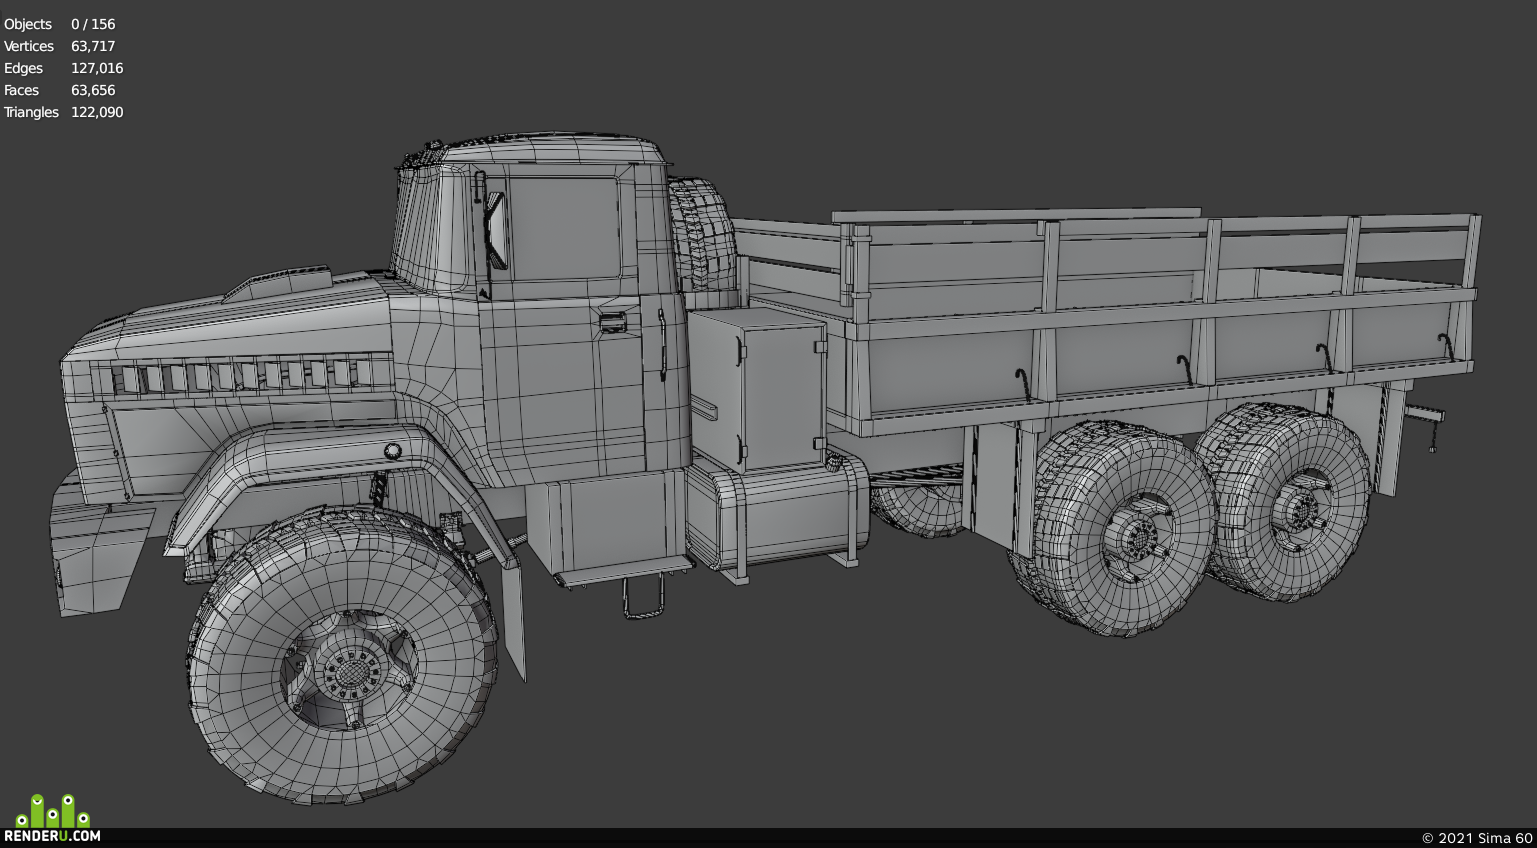
Task: Click the Triangles 122,090 statistic line
Action: (63, 112)
